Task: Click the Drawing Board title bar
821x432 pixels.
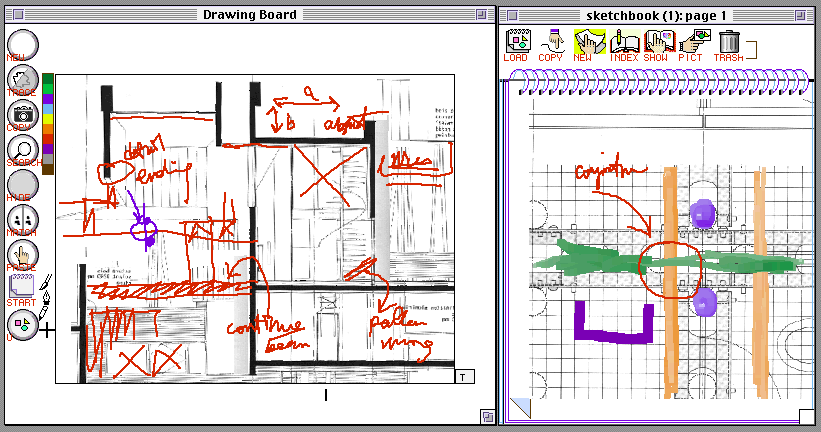Action: (250, 15)
